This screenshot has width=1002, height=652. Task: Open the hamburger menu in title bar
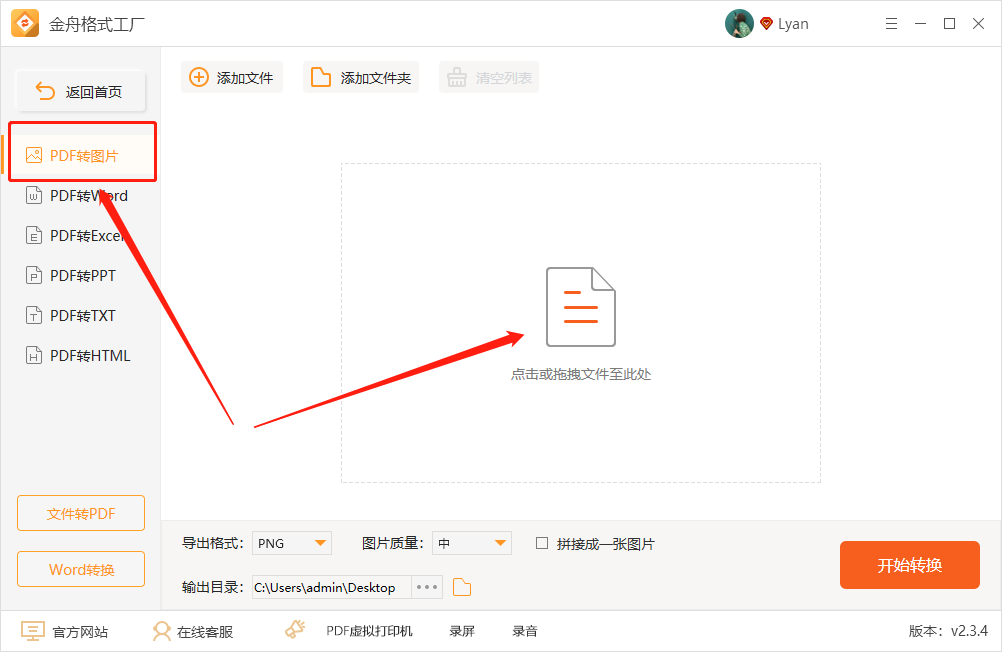pos(890,23)
